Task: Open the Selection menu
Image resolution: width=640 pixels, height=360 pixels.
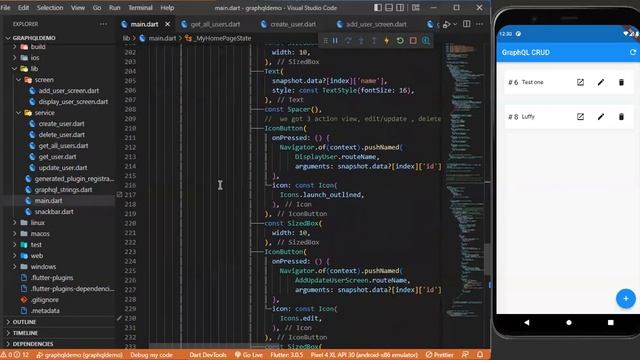Action: point(50,7)
